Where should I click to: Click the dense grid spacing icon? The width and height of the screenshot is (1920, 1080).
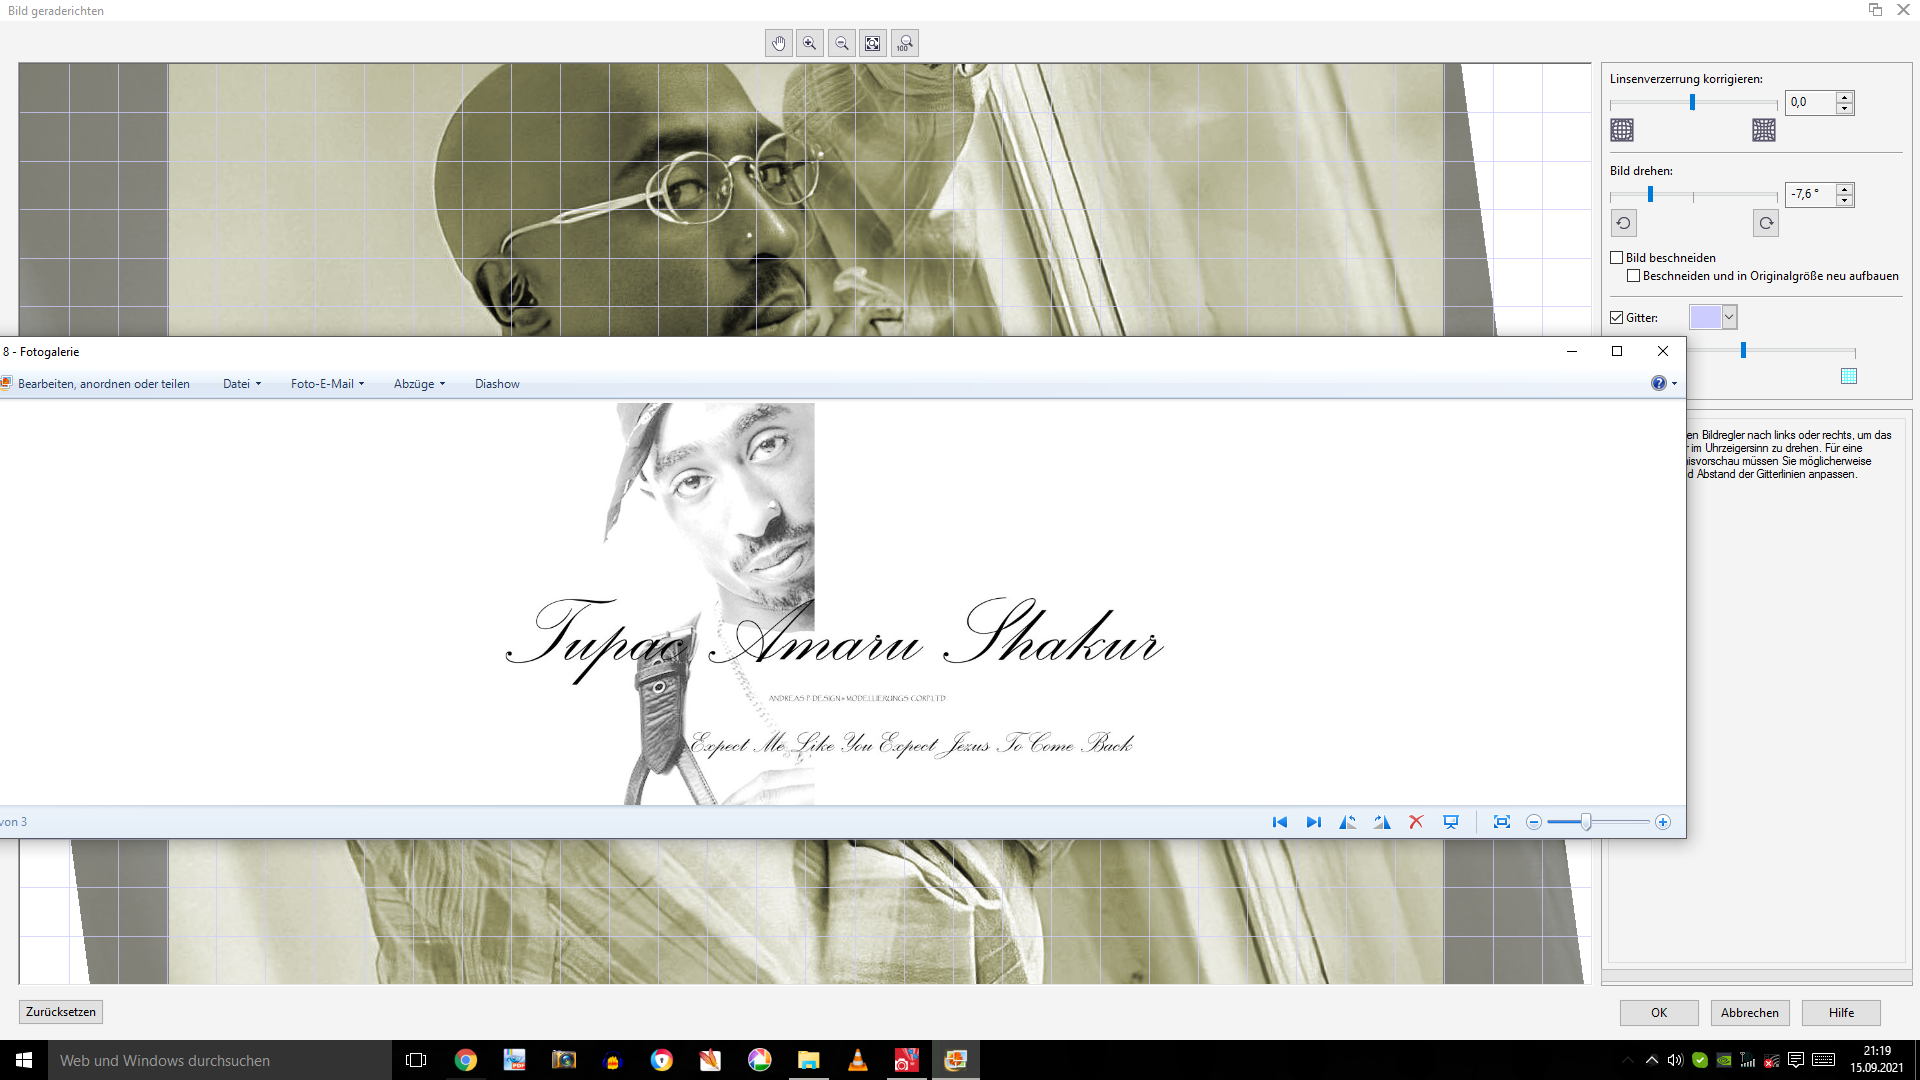pyautogui.click(x=1849, y=376)
